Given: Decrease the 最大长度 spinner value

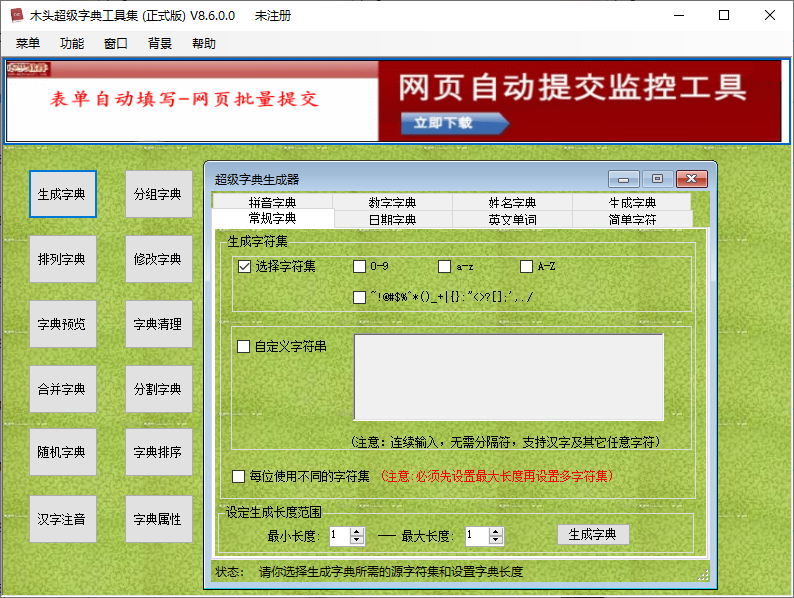Looking at the screenshot, I should pos(493,541).
